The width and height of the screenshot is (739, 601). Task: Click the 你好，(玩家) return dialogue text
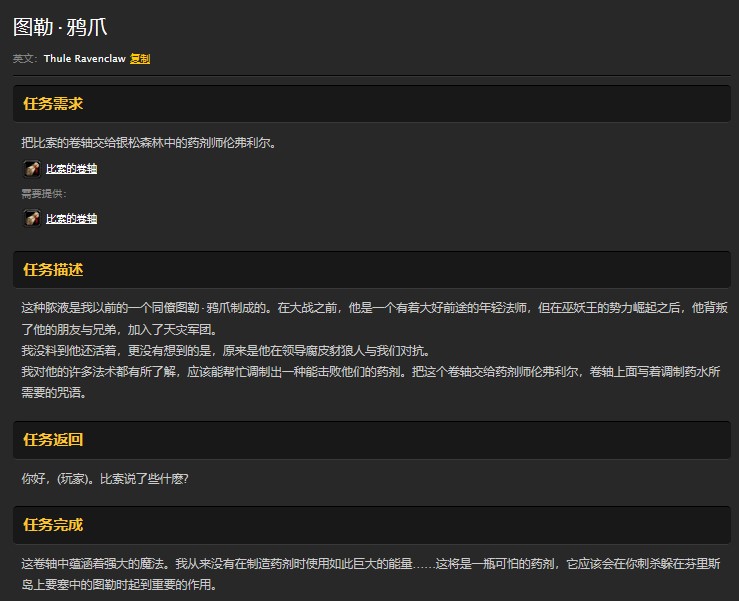click(105, 478)
